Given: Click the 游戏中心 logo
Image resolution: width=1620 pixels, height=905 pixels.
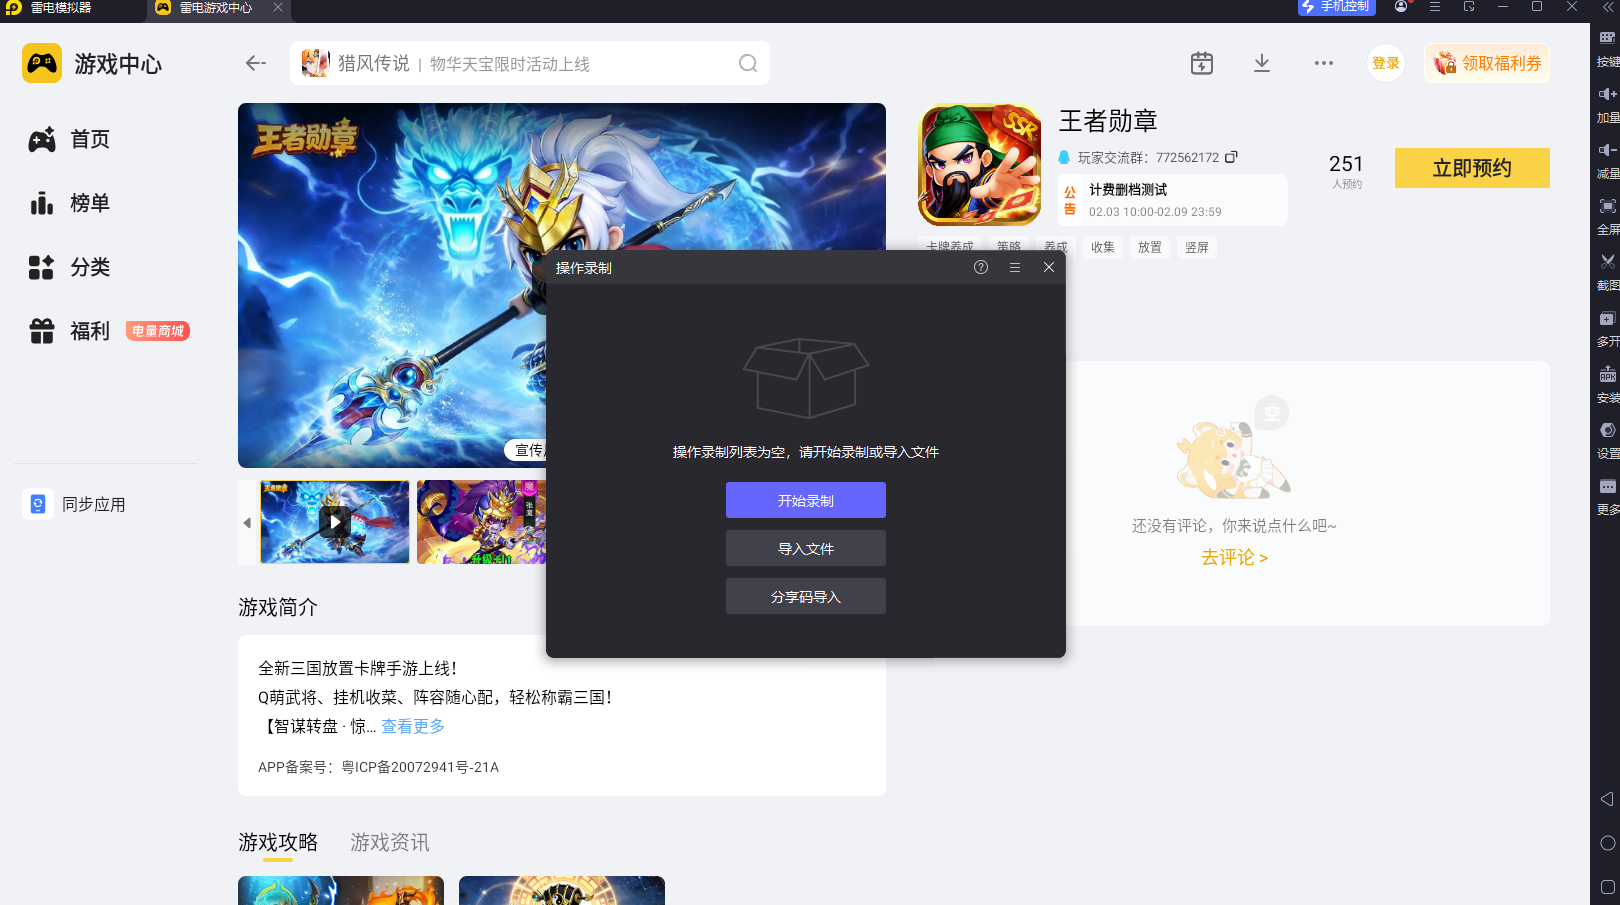Looking at the screenshot, I should coord(92,64).
